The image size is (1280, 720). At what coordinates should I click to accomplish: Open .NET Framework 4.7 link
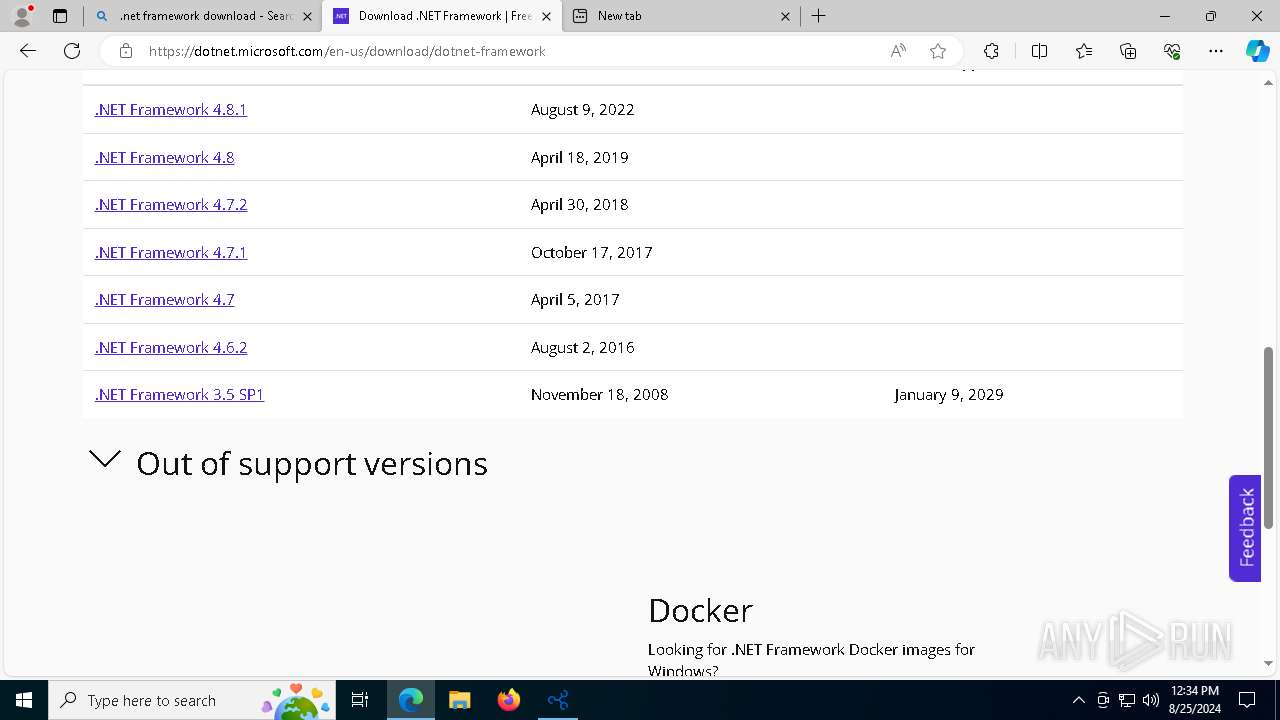coord(165,300)
